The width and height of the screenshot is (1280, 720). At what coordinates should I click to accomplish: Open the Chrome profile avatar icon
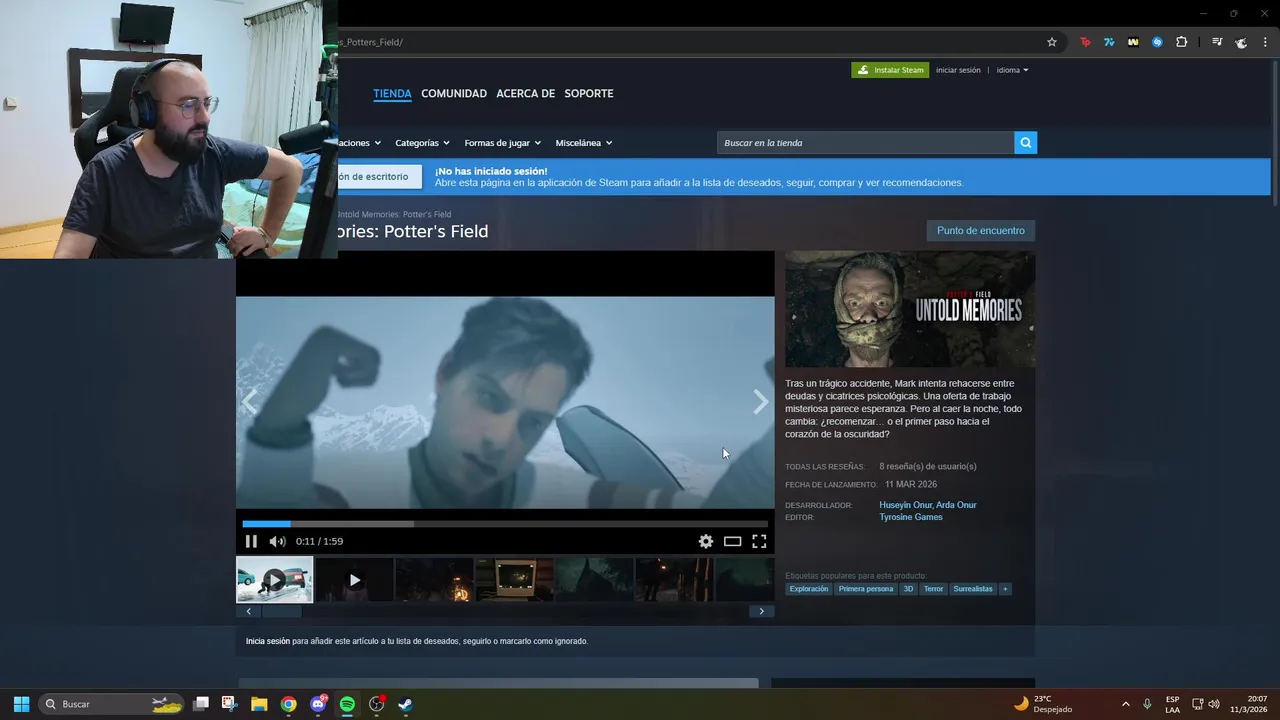point(1241,42)
